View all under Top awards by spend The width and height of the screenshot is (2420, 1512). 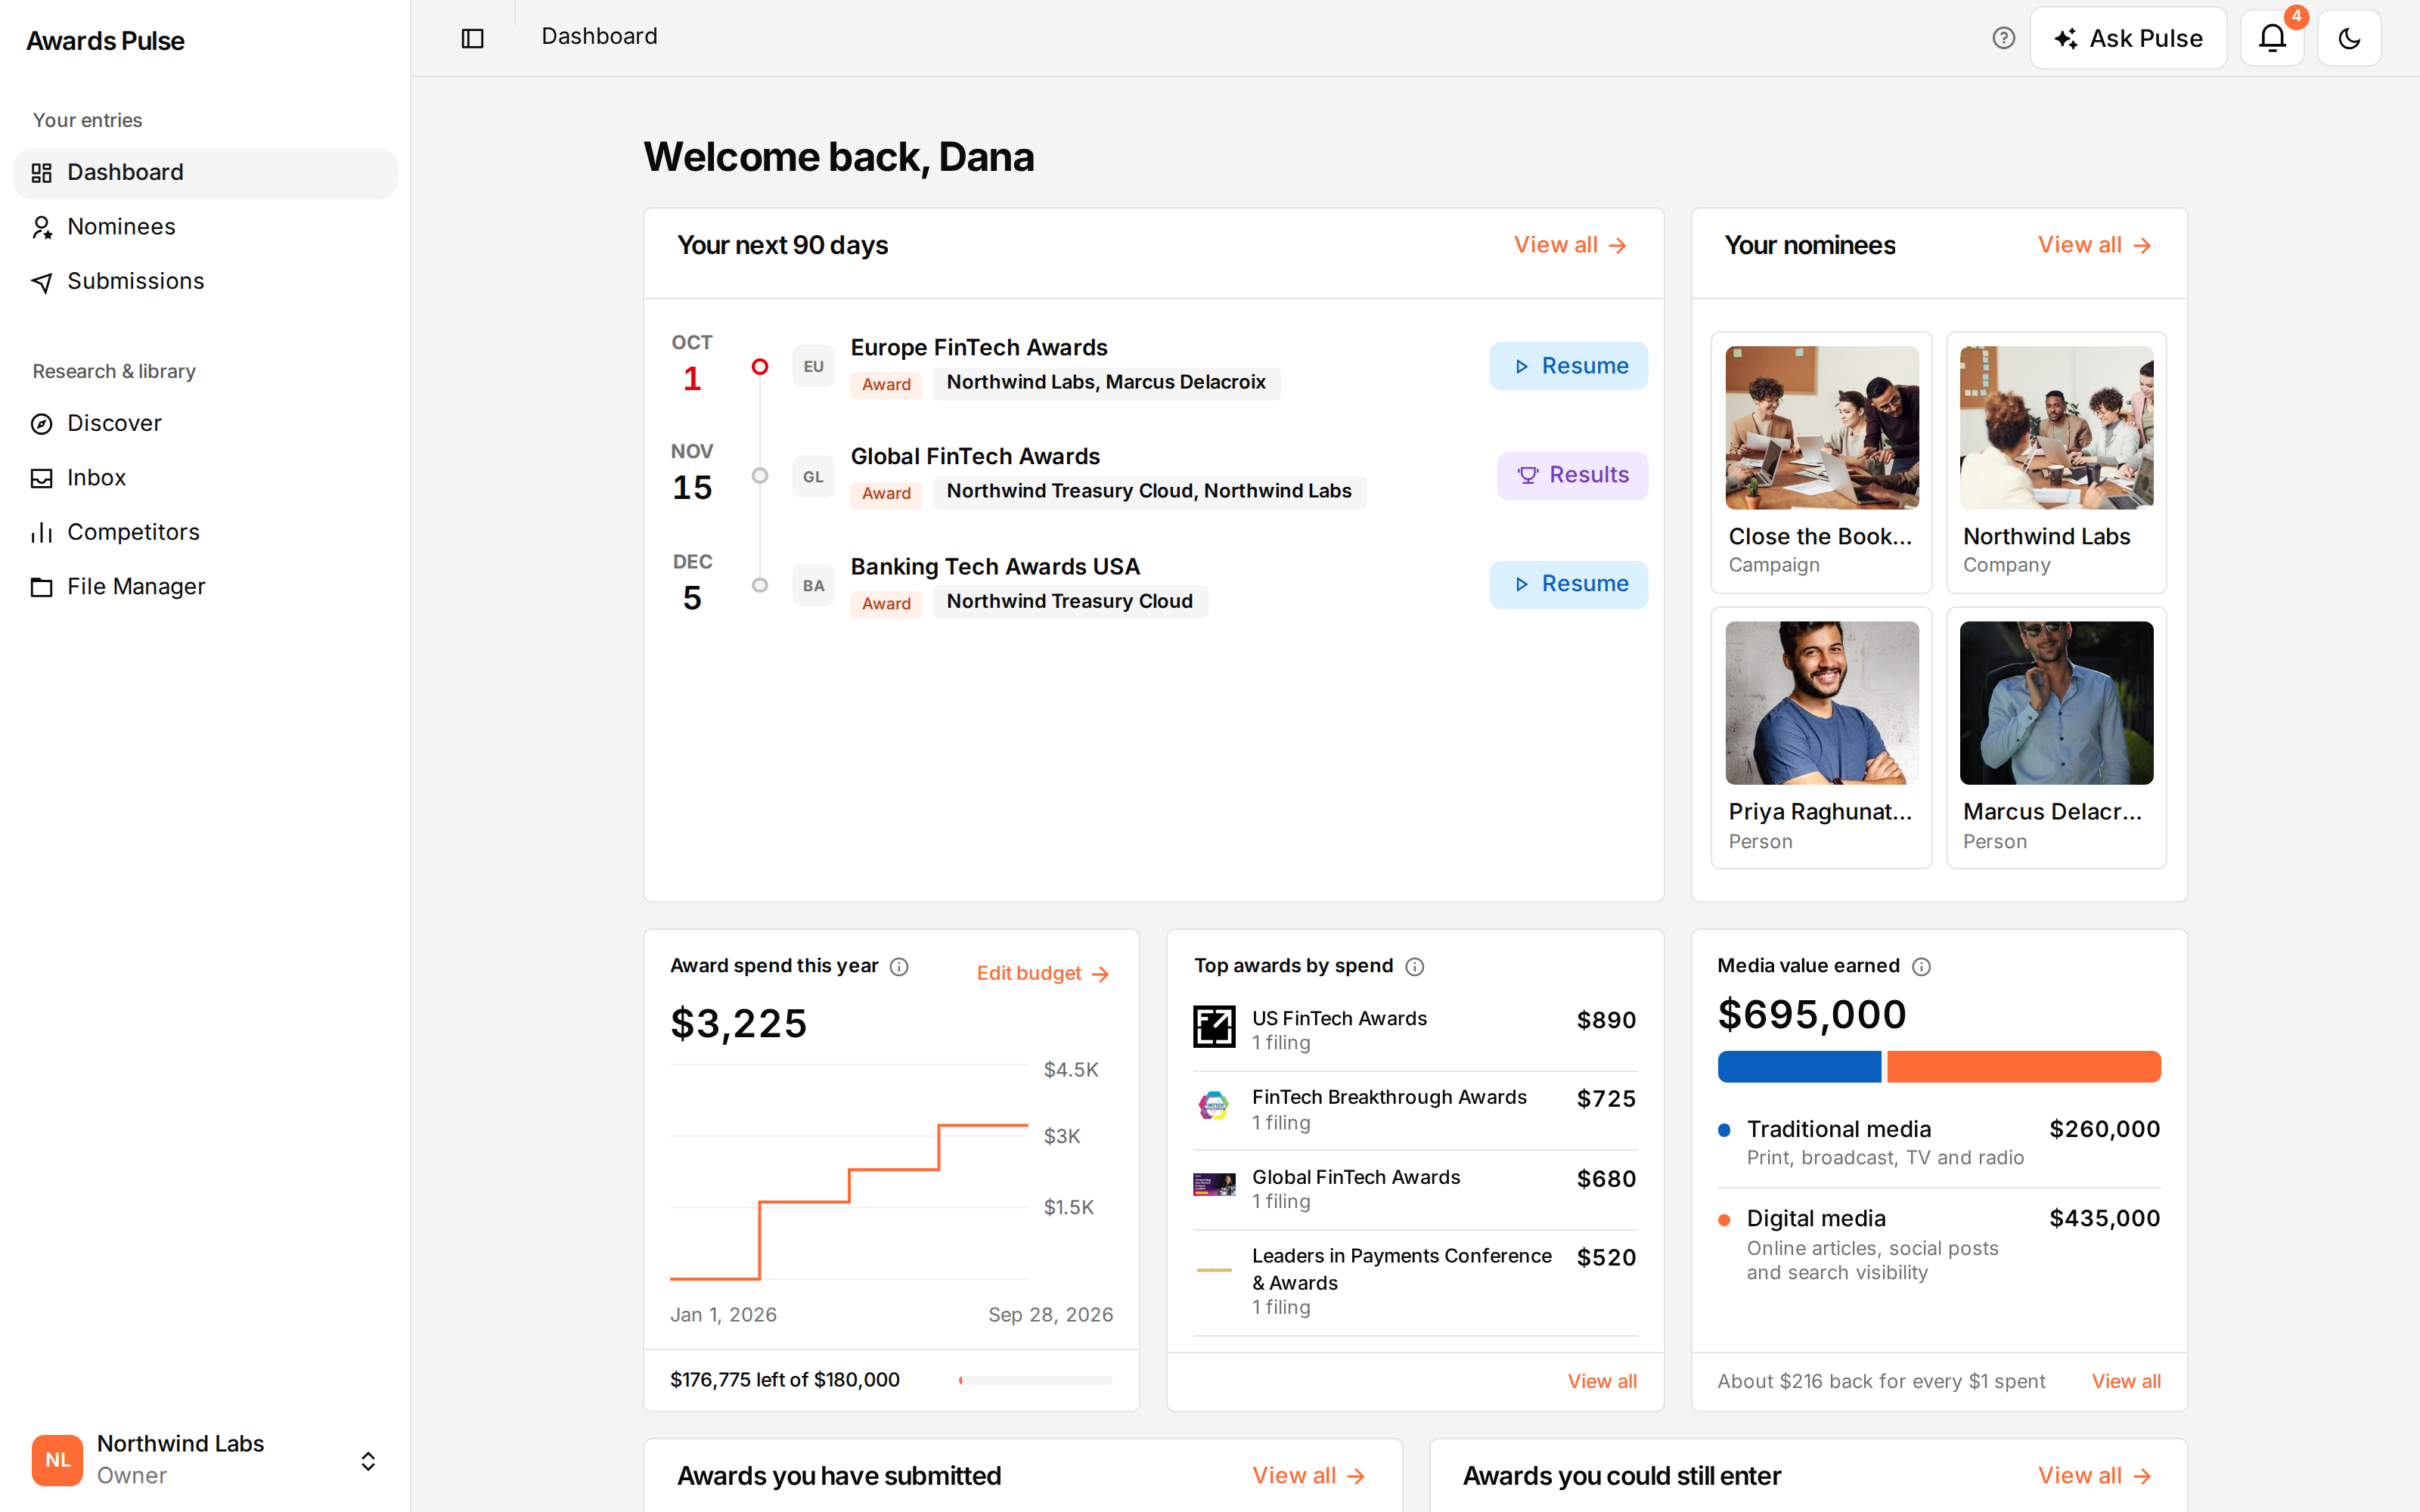(x=1602, y=1381)
